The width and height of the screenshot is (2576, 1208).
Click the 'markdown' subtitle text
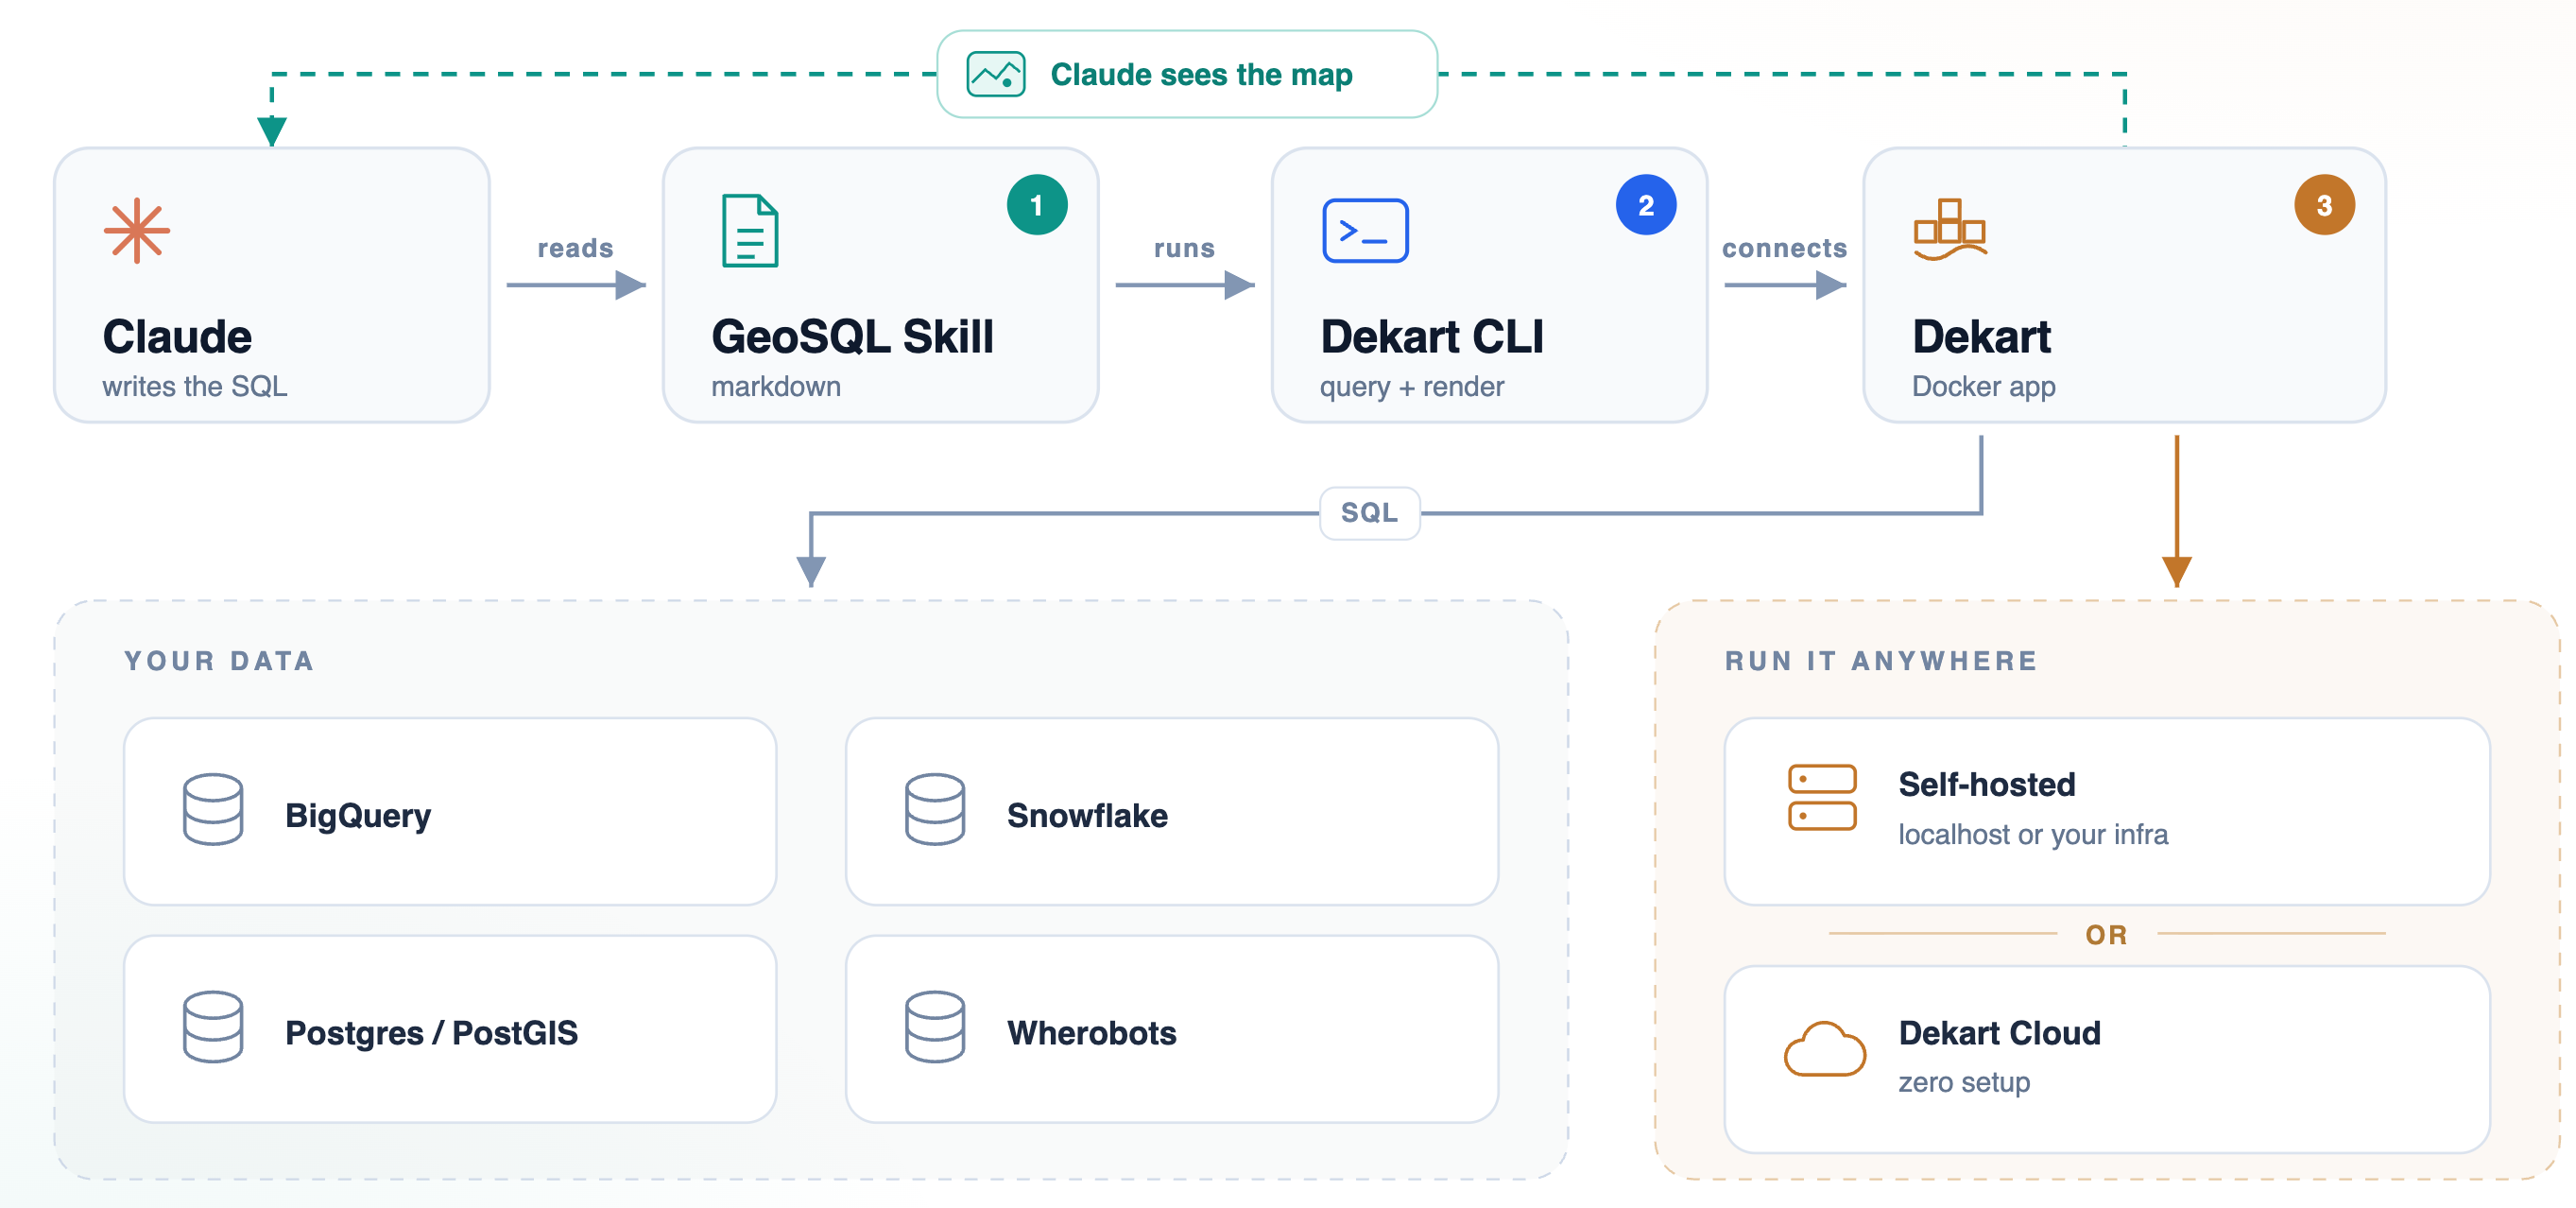(776, 387)
